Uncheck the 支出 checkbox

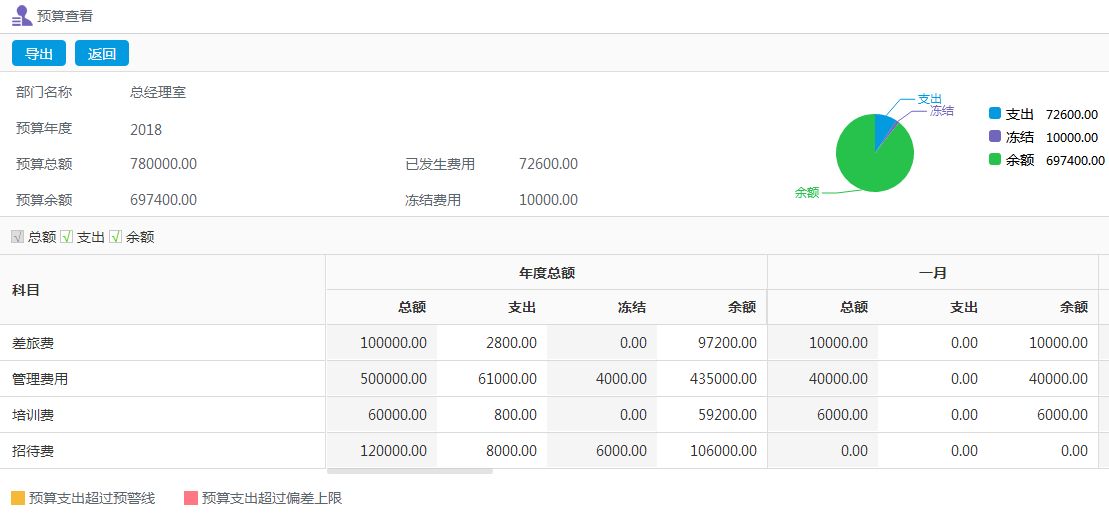pyautogui.click(x=66, y=237)
